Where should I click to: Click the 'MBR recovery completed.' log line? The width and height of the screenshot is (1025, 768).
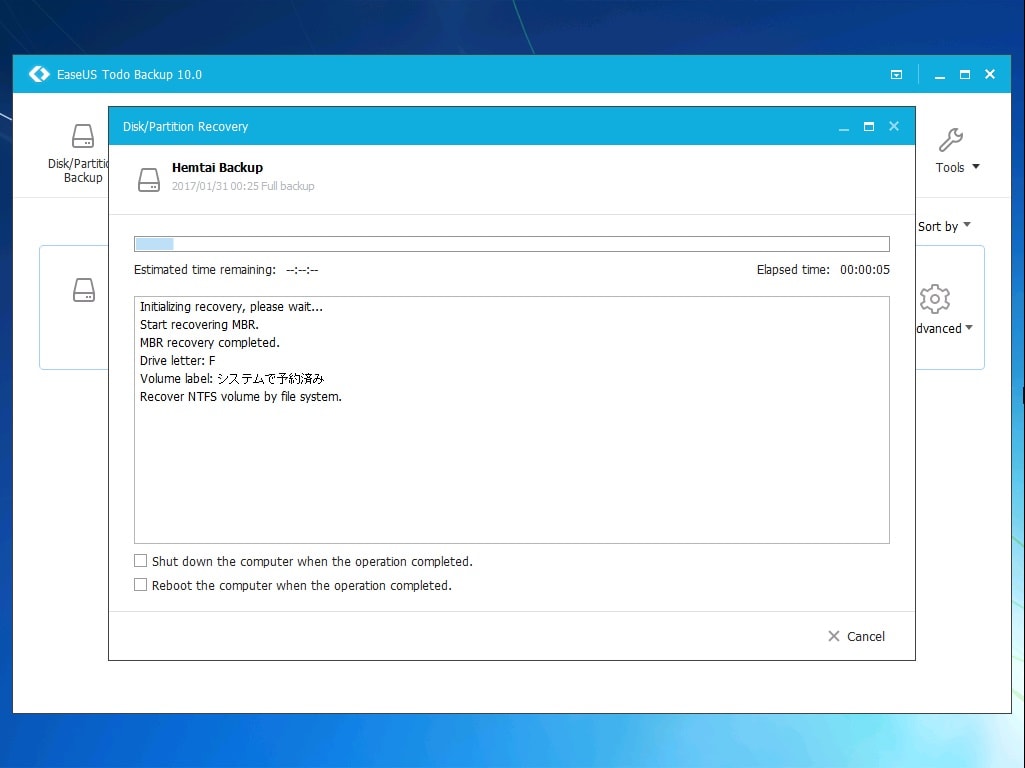[x=210, y=342]
